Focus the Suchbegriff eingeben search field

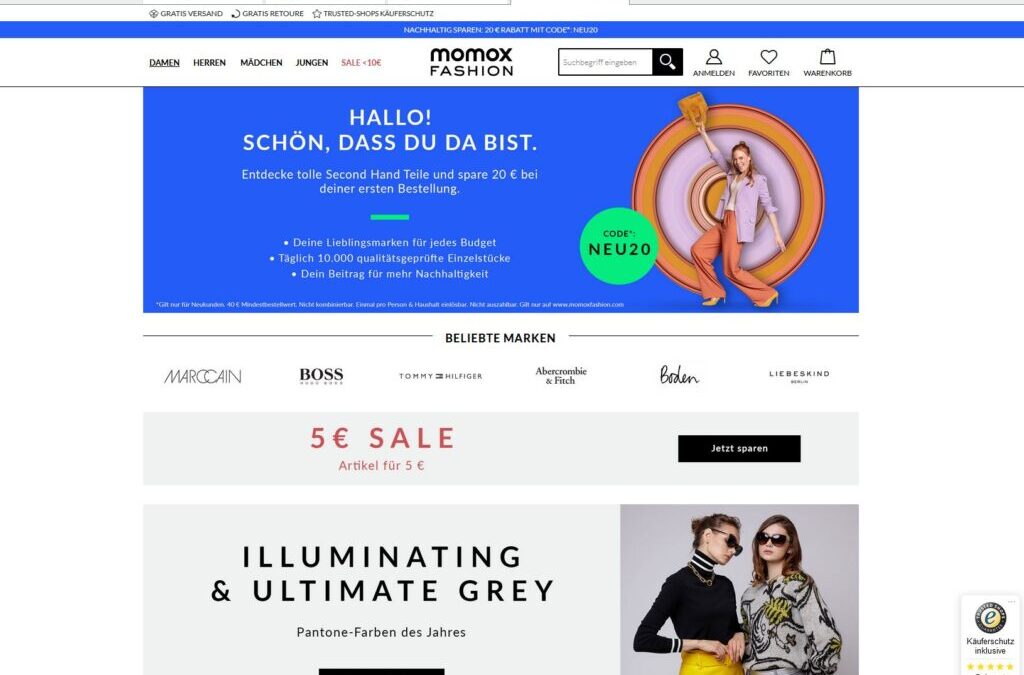point(605,62)
